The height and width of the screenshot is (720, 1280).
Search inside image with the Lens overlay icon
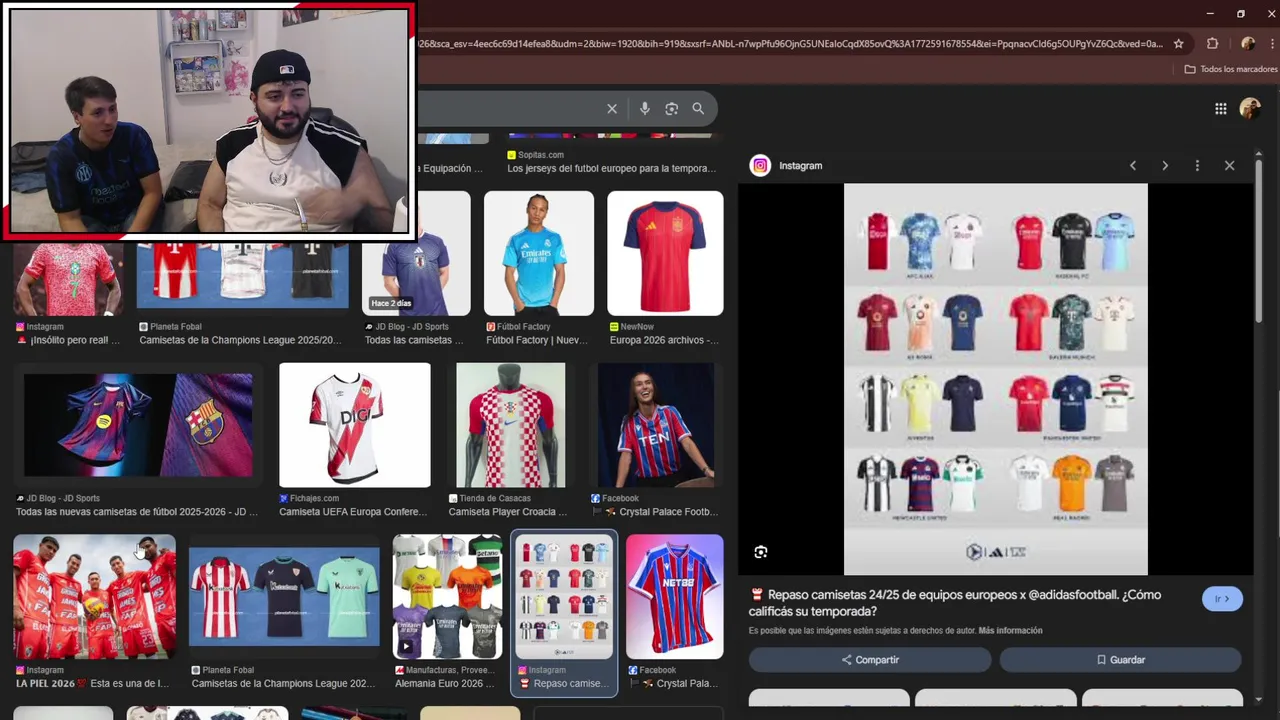pyautogui.click(x=761, y=552)
